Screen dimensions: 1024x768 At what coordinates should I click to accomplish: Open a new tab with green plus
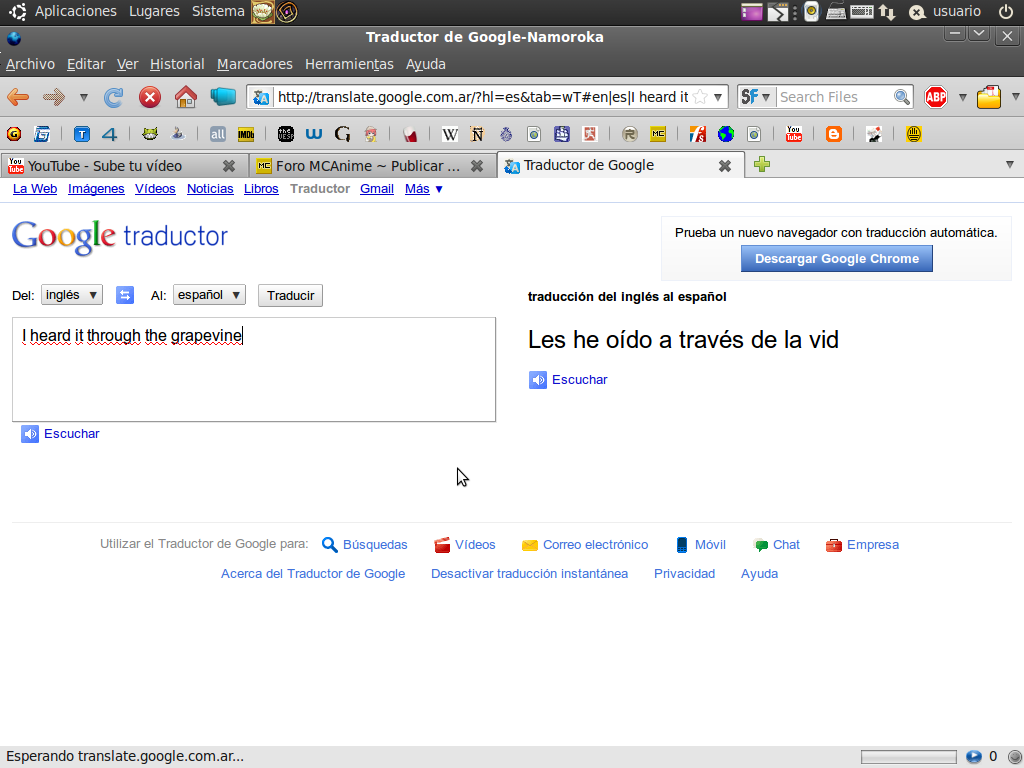[761, 165]
